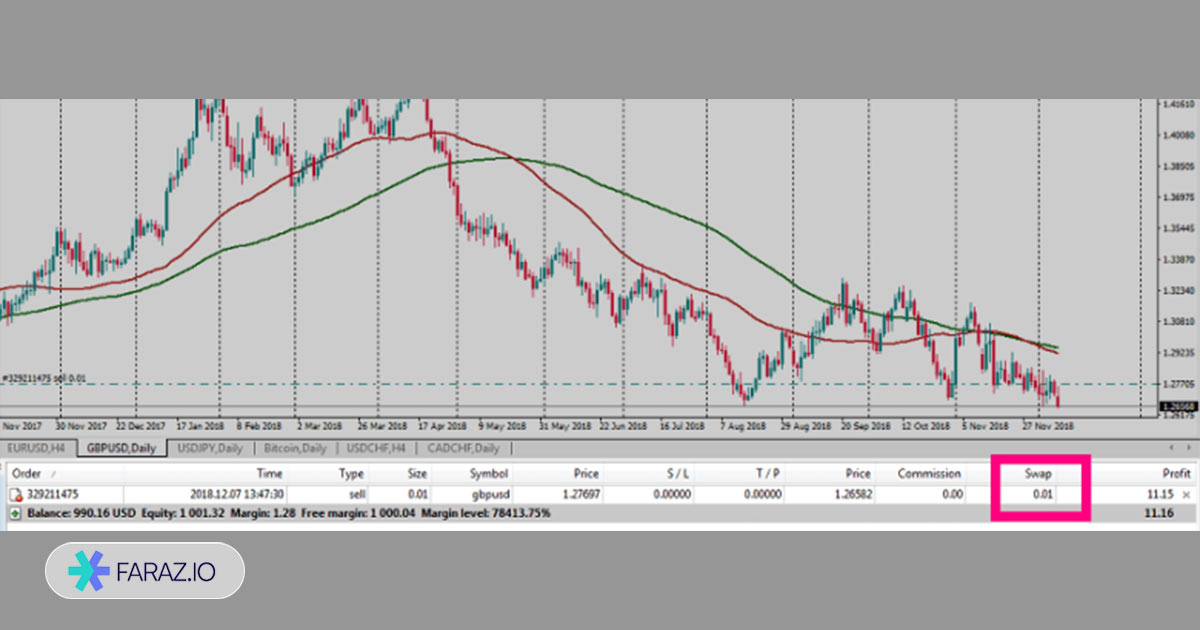Sort trades by the Profit column header
1200x630 pixels.
pyautogui.click(x=1176, y=473)
